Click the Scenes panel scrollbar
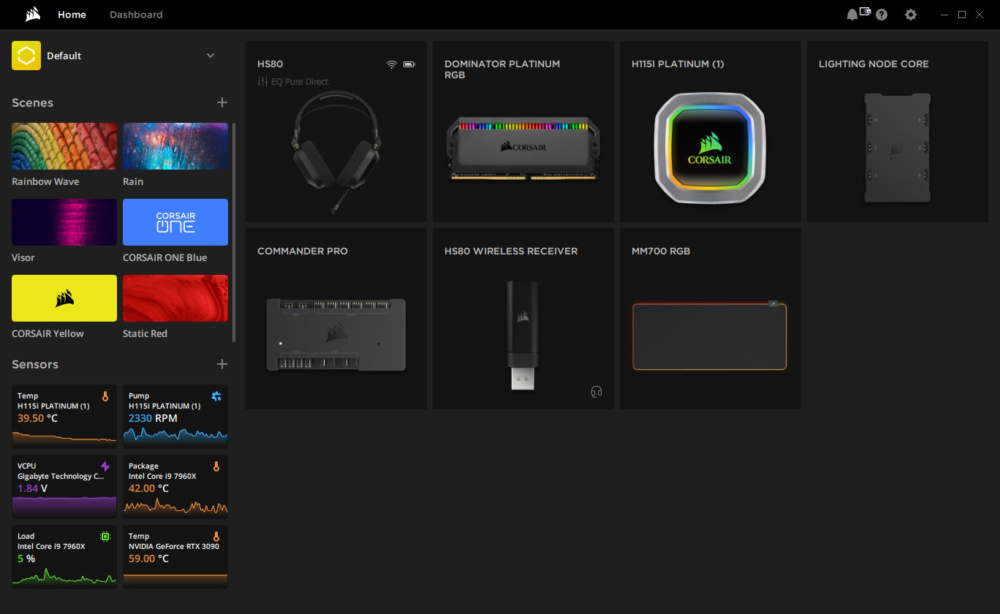1000x614 pixels. point(234,233)
